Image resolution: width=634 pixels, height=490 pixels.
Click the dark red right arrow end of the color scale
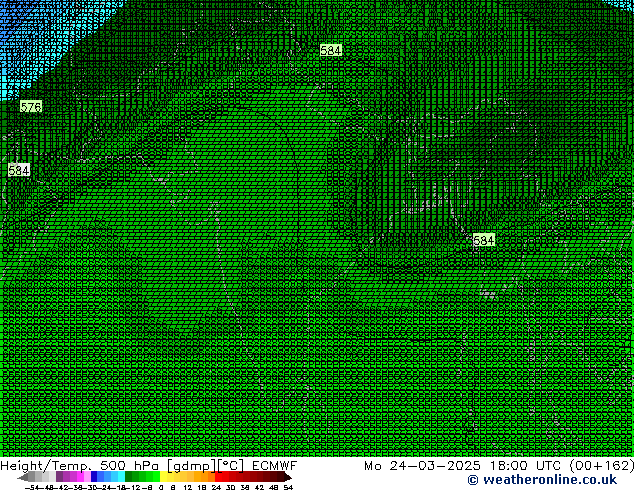click(x=287, y=477)
